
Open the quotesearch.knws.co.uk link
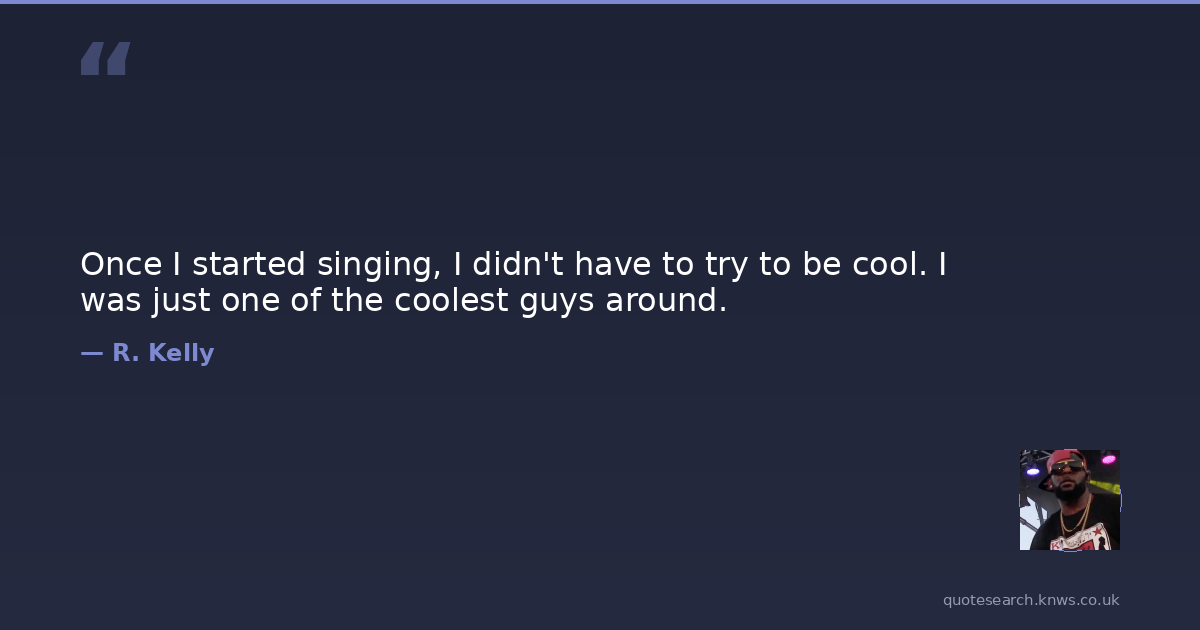click(1030, 600)
